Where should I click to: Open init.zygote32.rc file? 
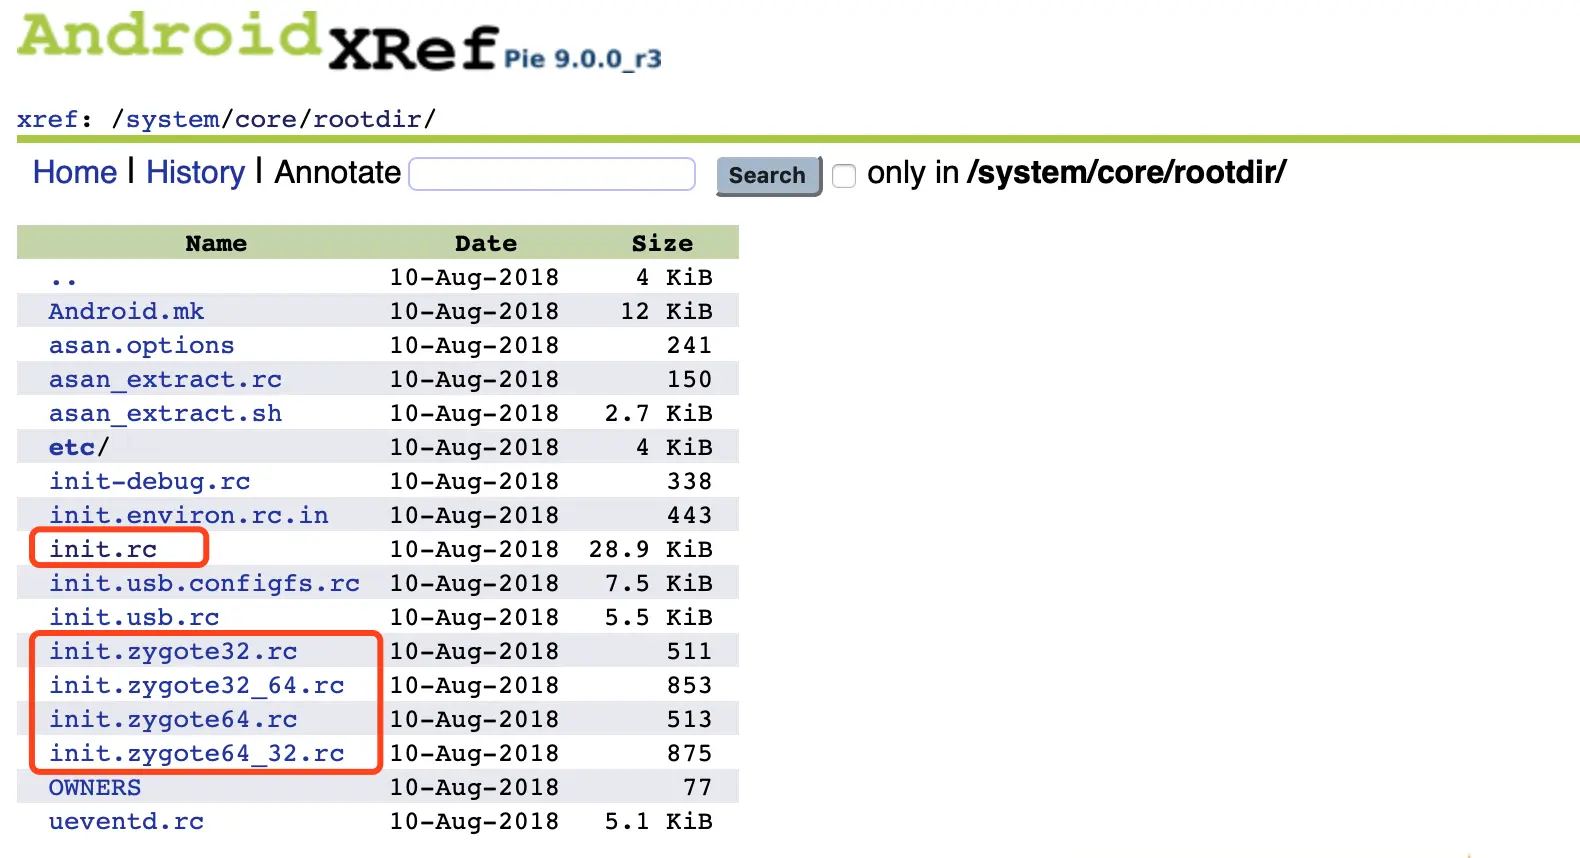tap(173, 651)
